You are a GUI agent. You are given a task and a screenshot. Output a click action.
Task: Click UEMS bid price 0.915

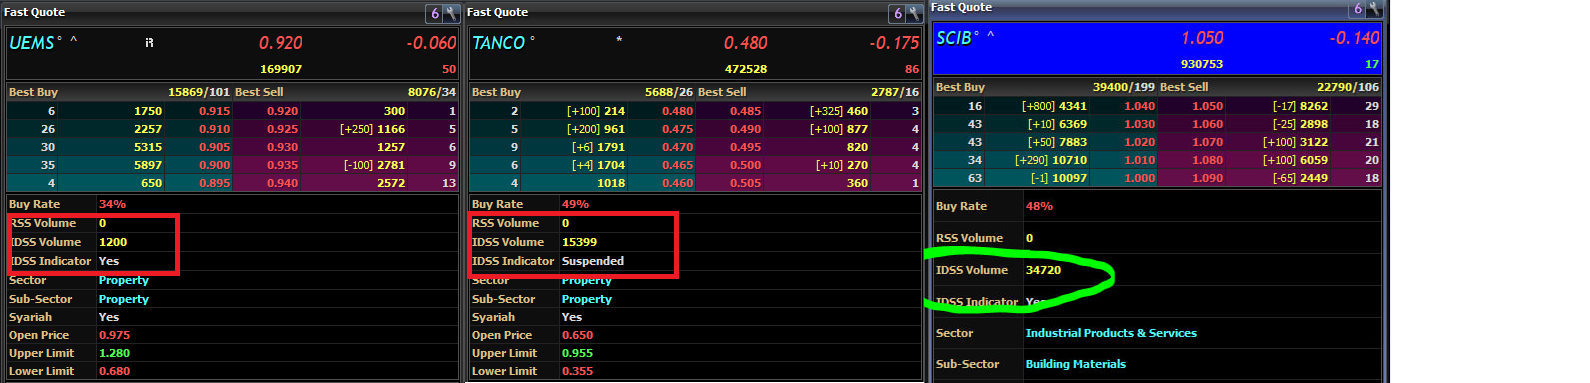point(214,111)
